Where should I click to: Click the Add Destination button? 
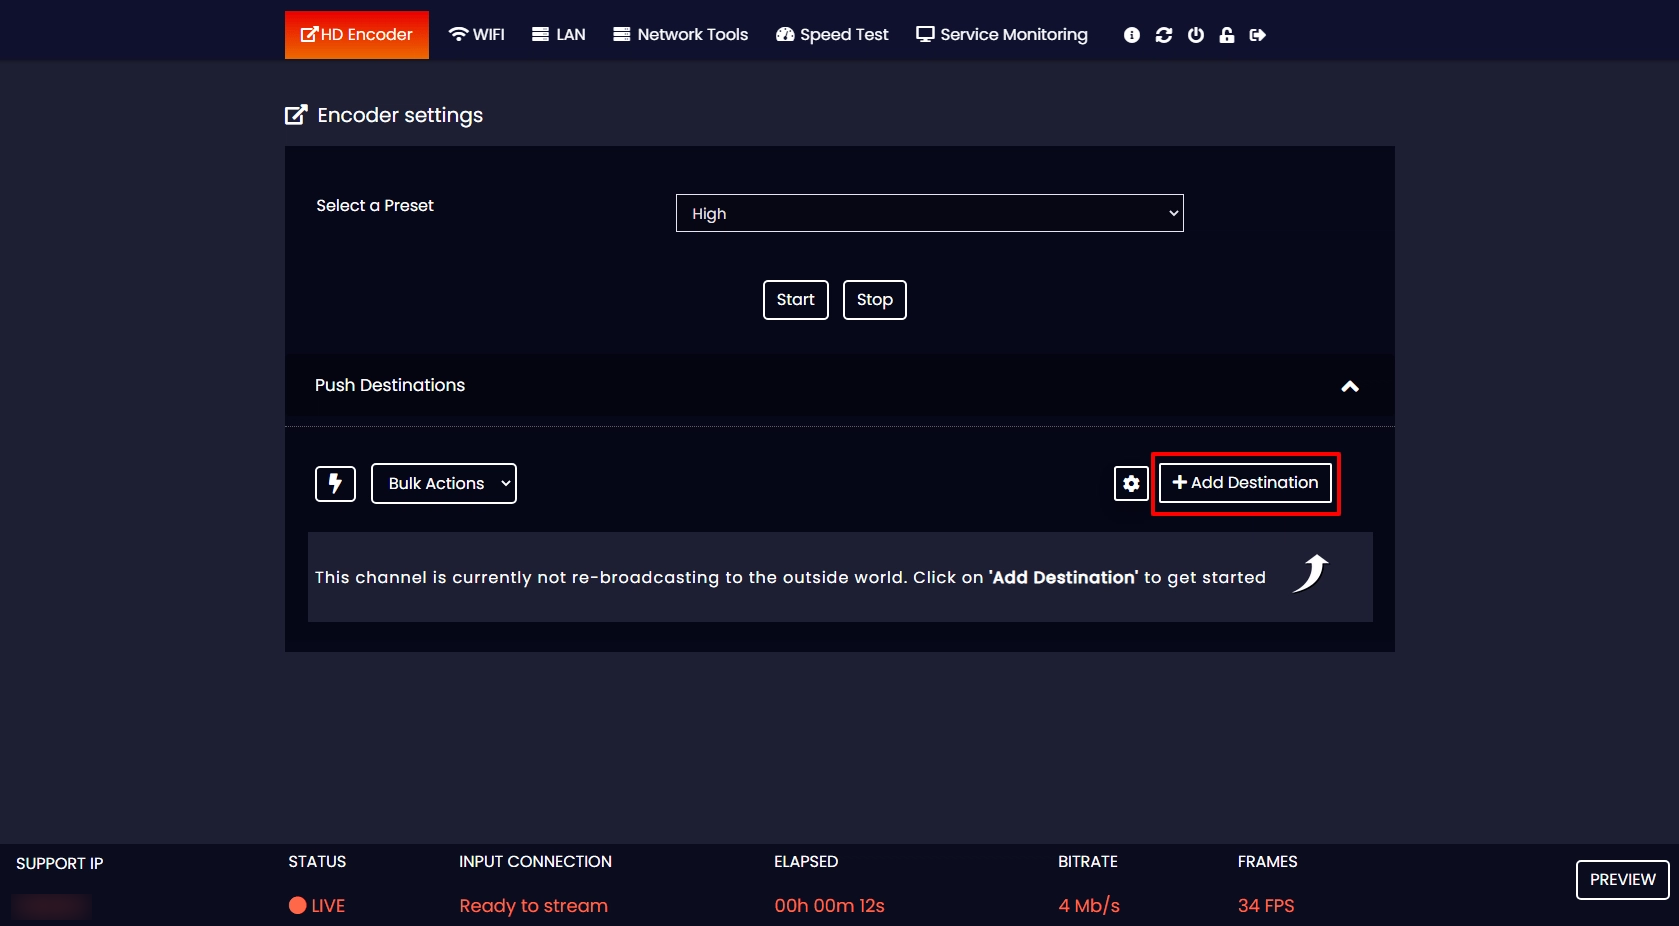tap(1244, 483)
